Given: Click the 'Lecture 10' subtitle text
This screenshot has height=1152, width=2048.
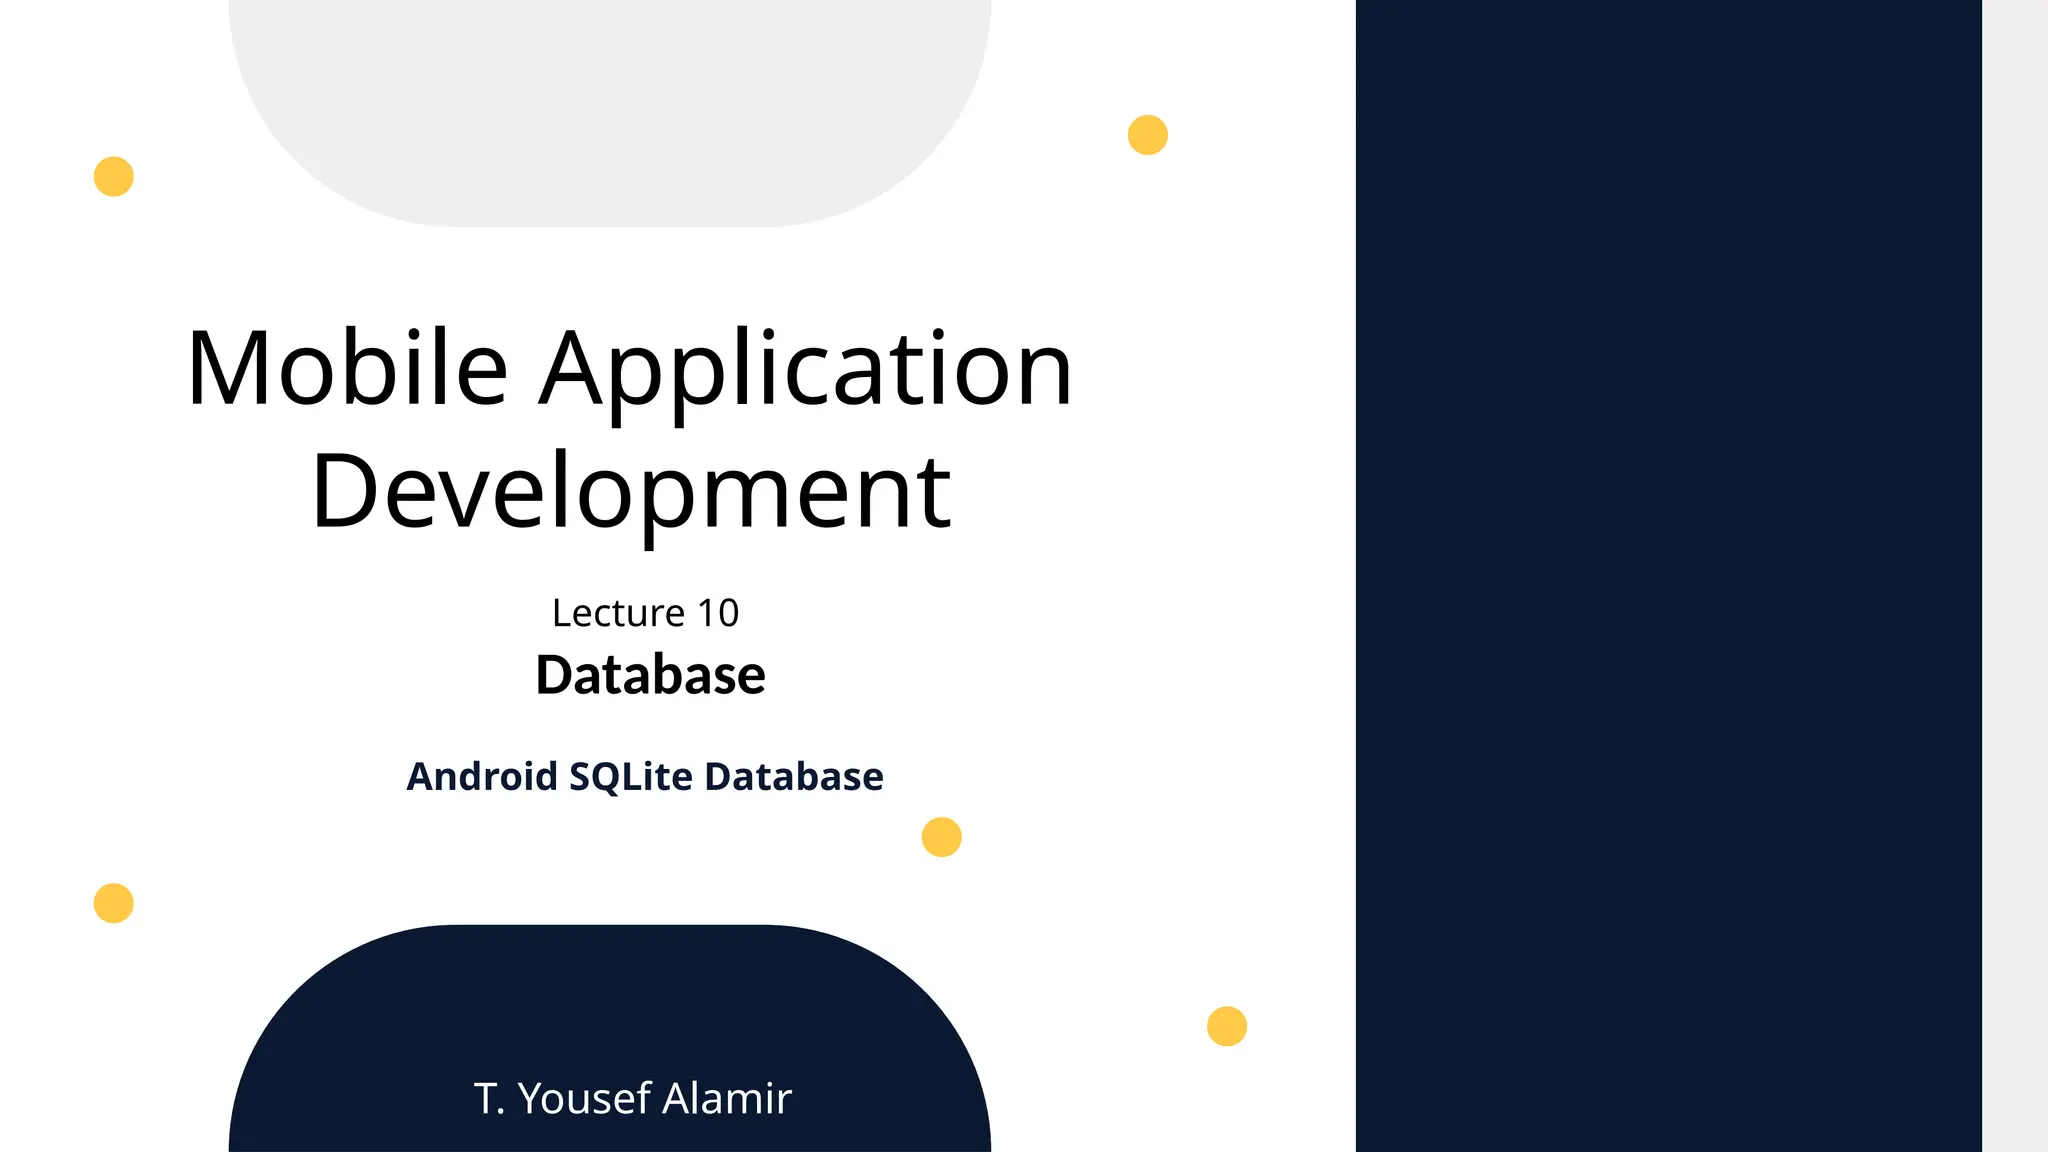Looking at the screenshot, I should [646, 613].
